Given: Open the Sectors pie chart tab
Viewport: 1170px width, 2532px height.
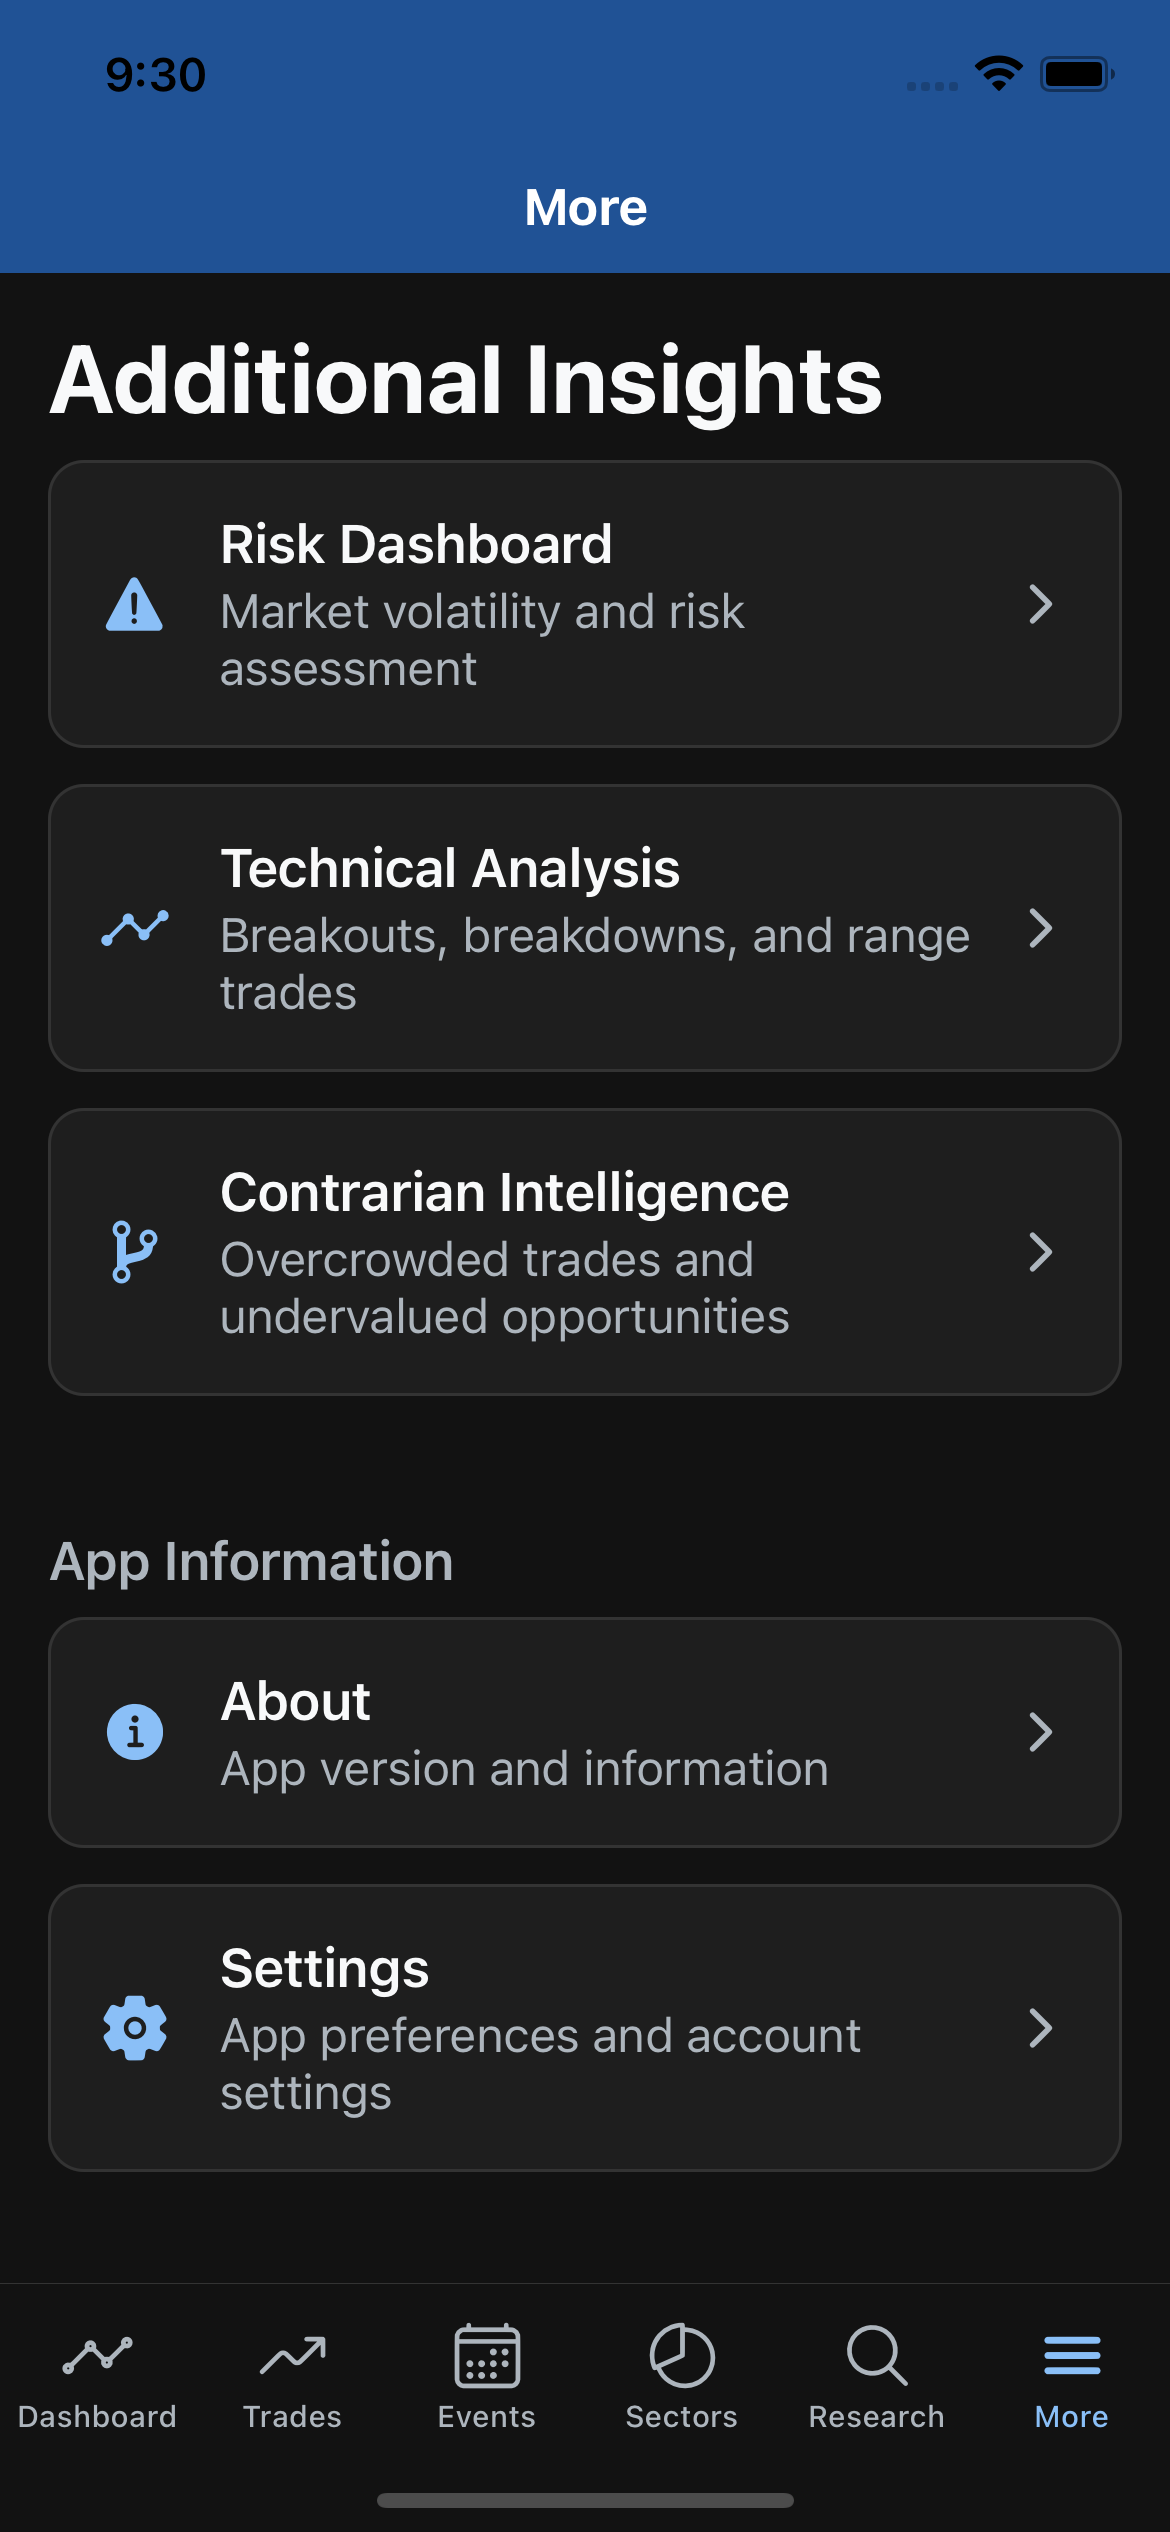Looking at the screenshot, I should coord(682,2377).
